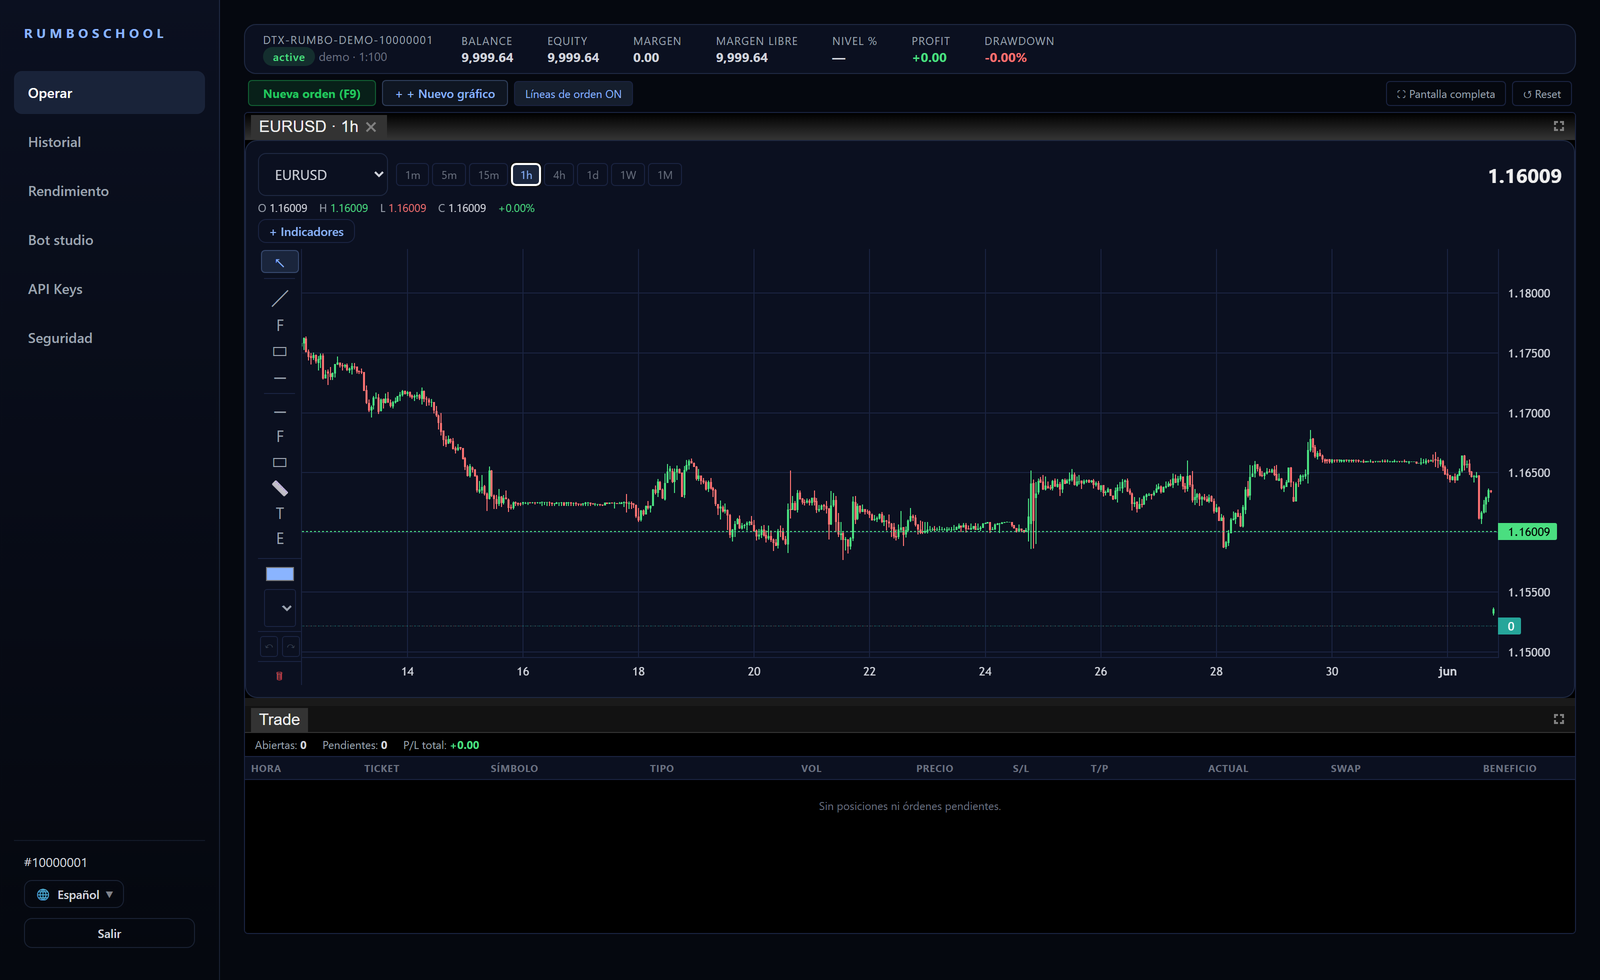The image size is (1600, 980).
Task: Switch timeframe to 1W
Action: 628,175
